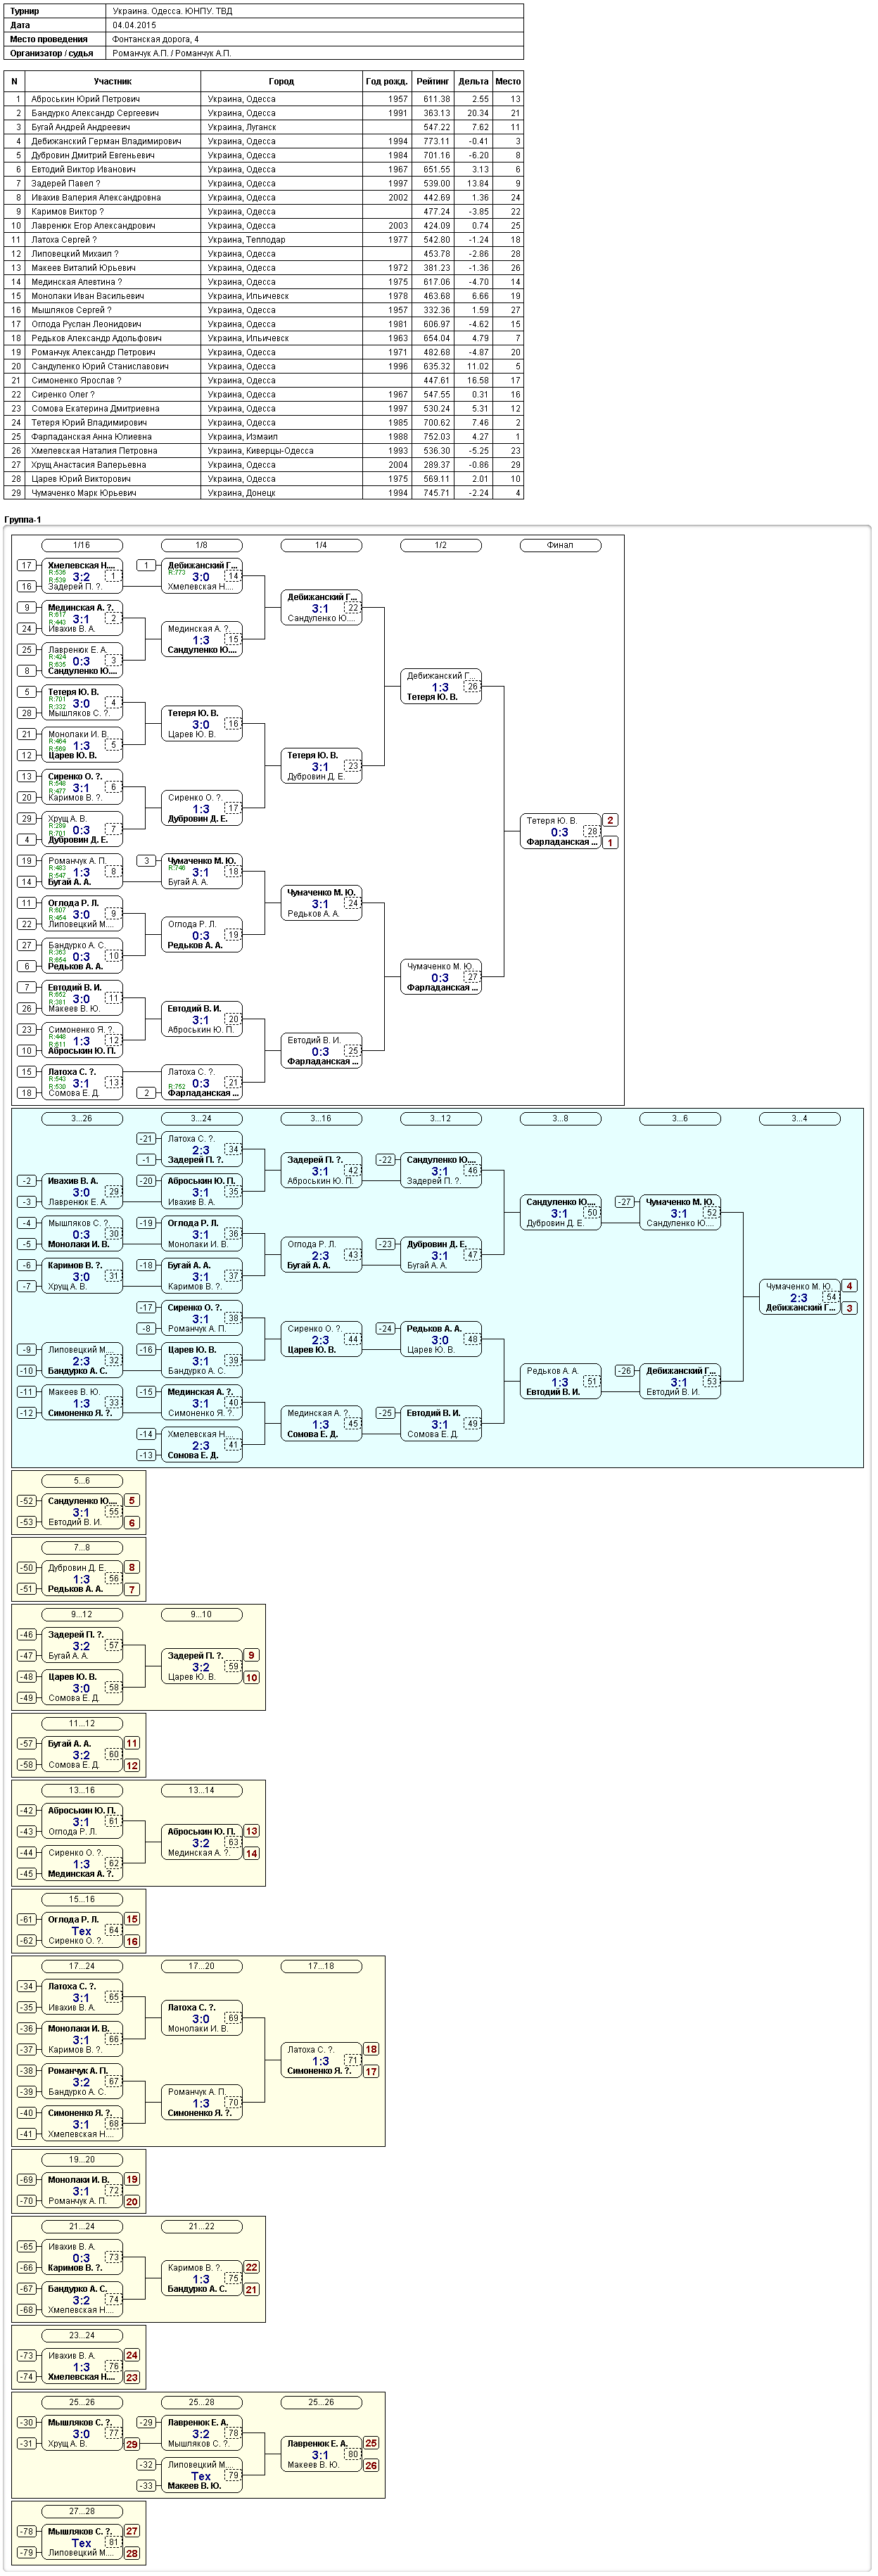Select the Чумаченко Марк Юрьевич participant row
Viewport: 878px width, 2576px height.
click(264, 493)
